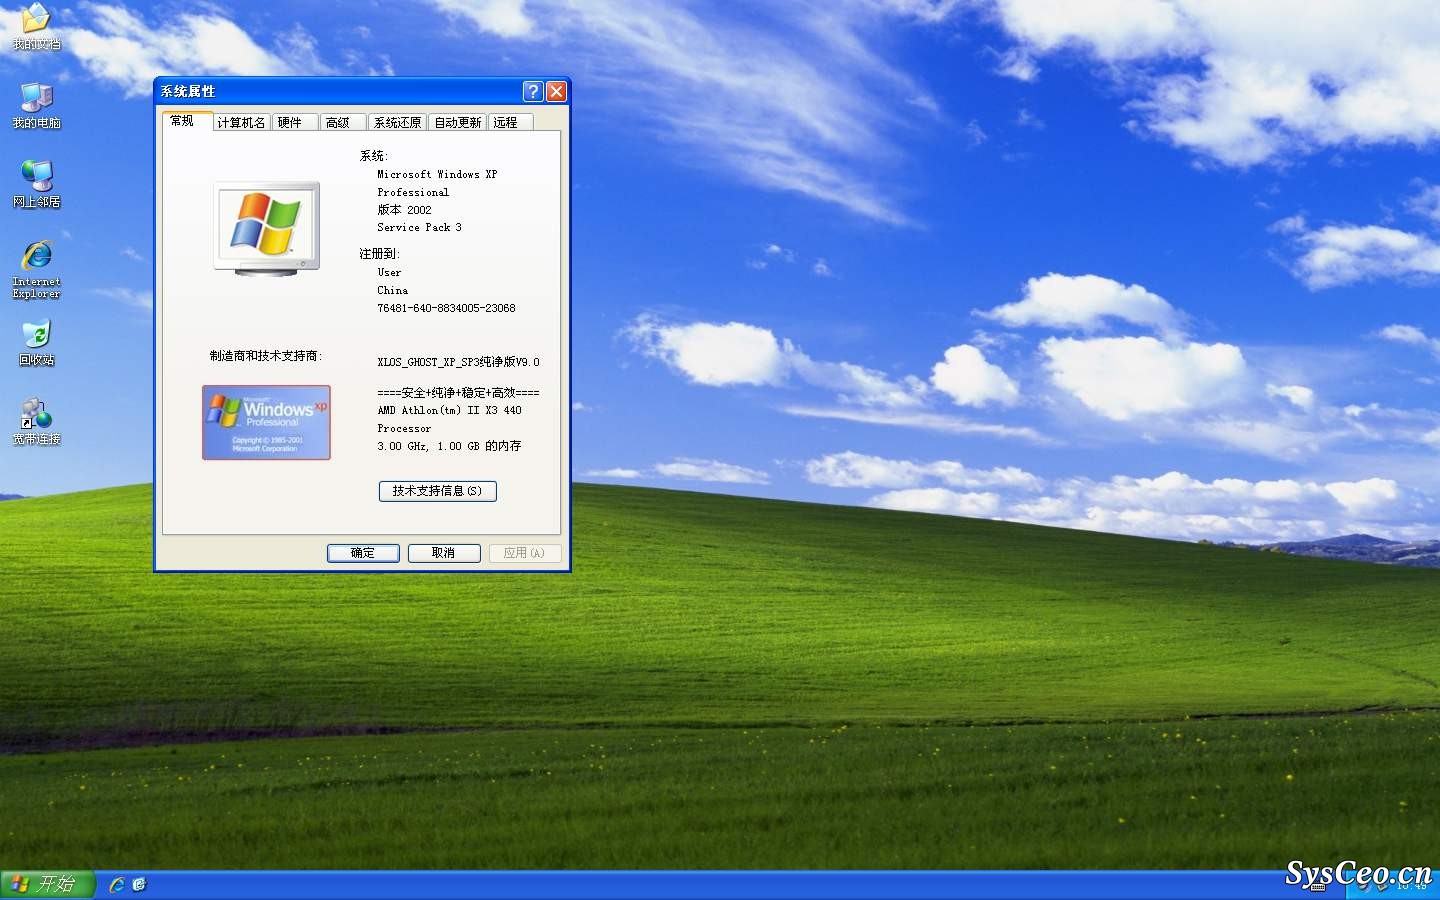Click the China registration text
Viewport: 1440px width, 900px height.
pos(392,290)
